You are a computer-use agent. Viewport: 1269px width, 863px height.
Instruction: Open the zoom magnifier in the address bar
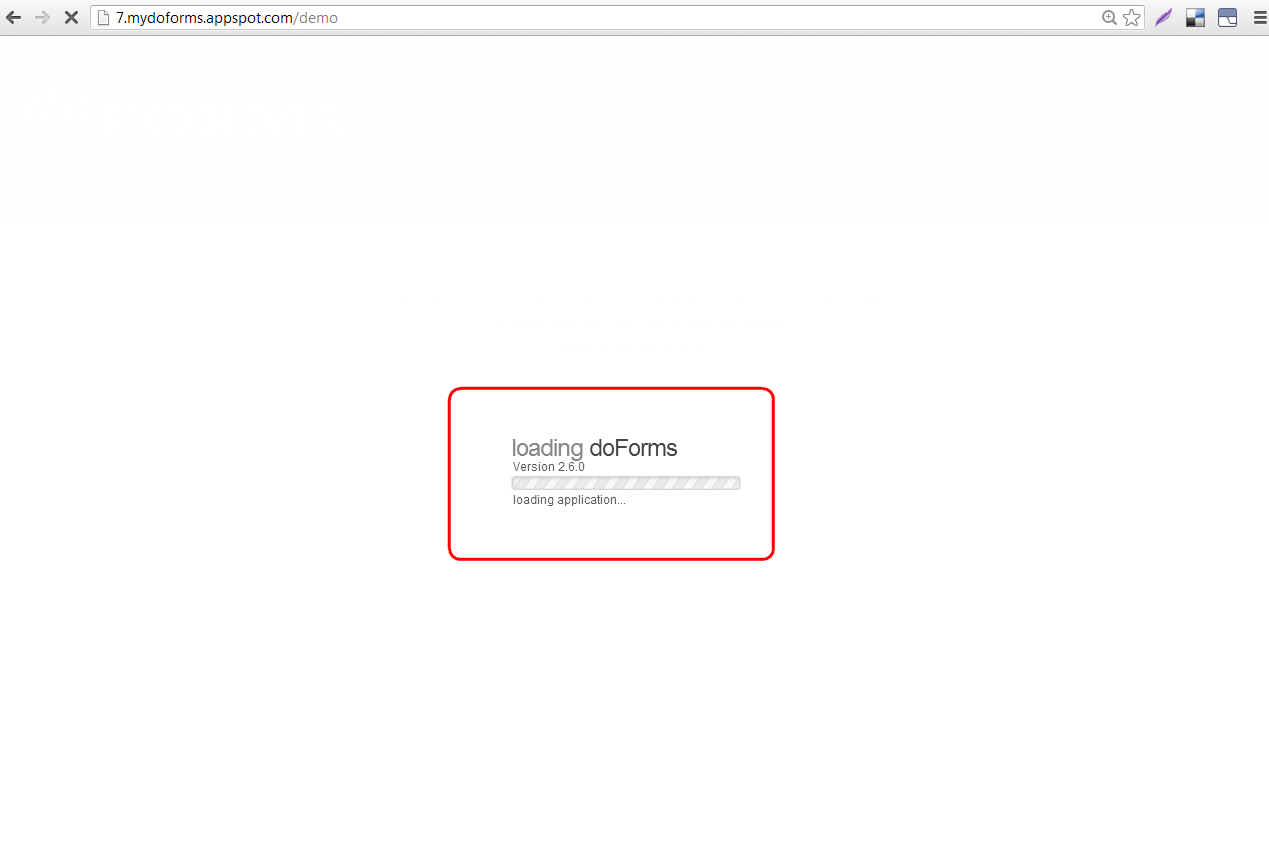coord(1109,18)
